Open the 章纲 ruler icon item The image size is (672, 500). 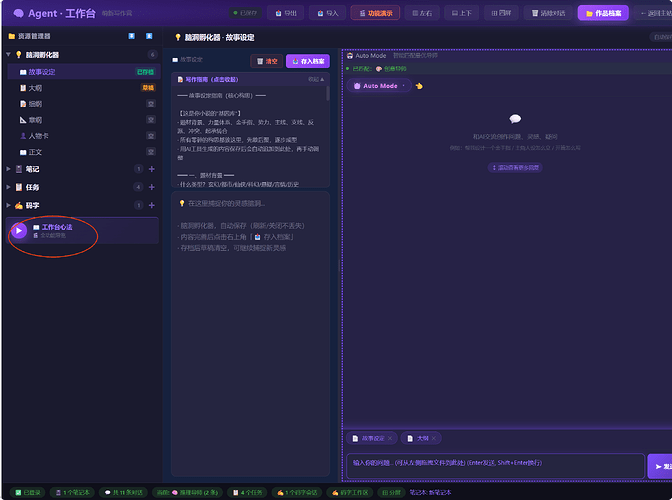click(x=23, y=120)
